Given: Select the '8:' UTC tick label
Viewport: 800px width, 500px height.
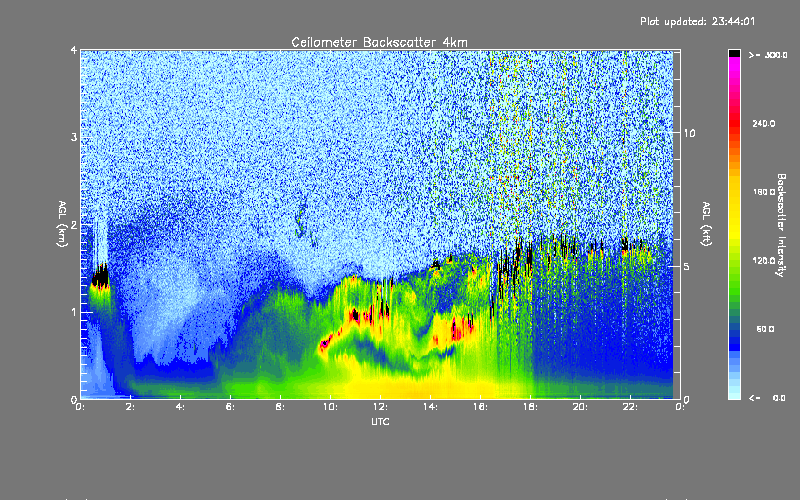Looking at the screenshot, I should 280,407.
